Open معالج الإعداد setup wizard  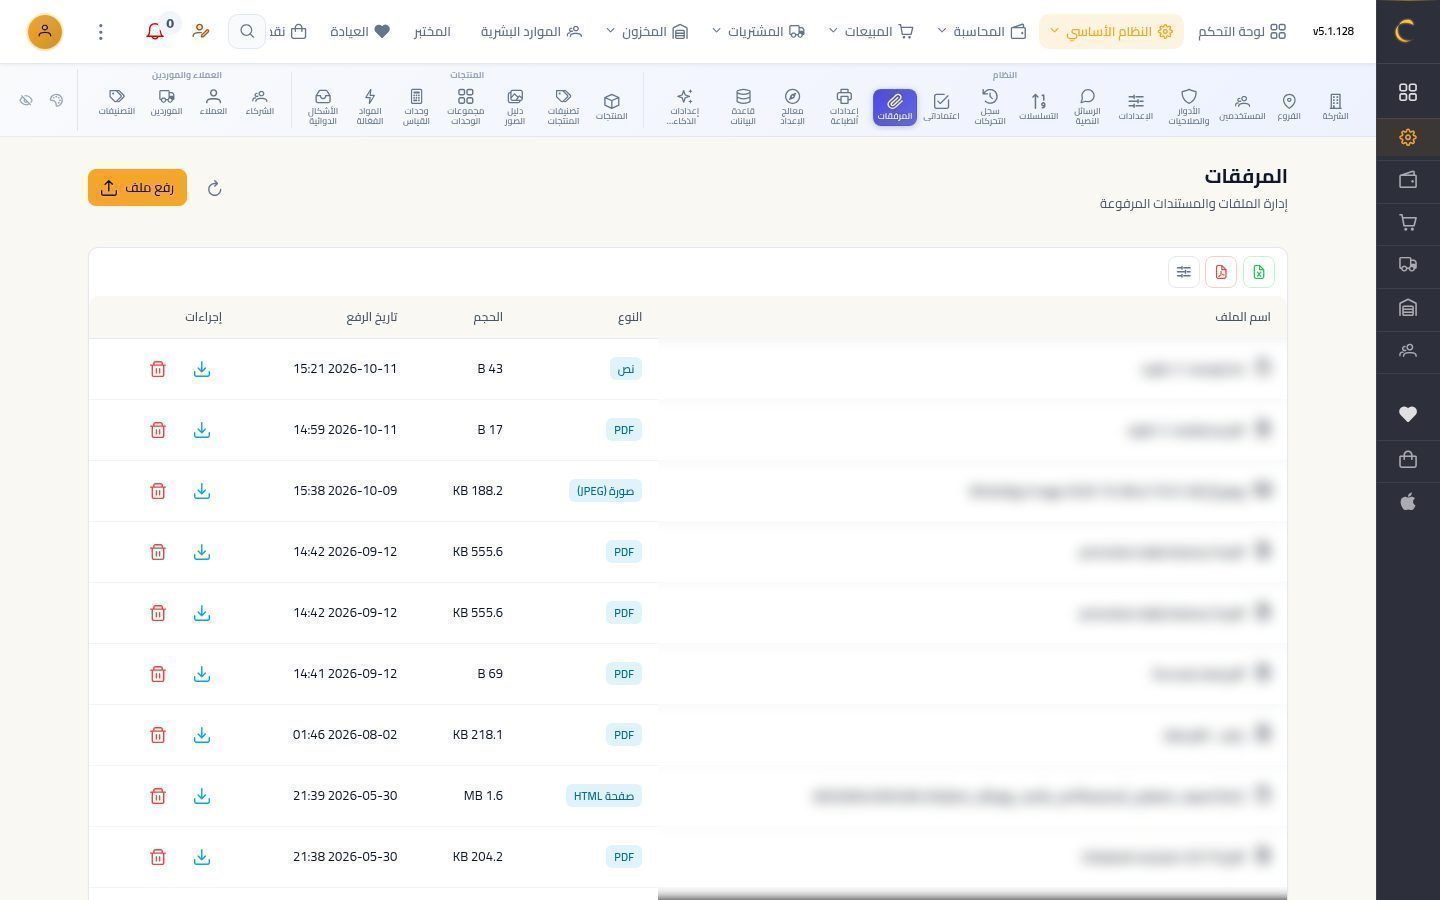pos(792,107)
